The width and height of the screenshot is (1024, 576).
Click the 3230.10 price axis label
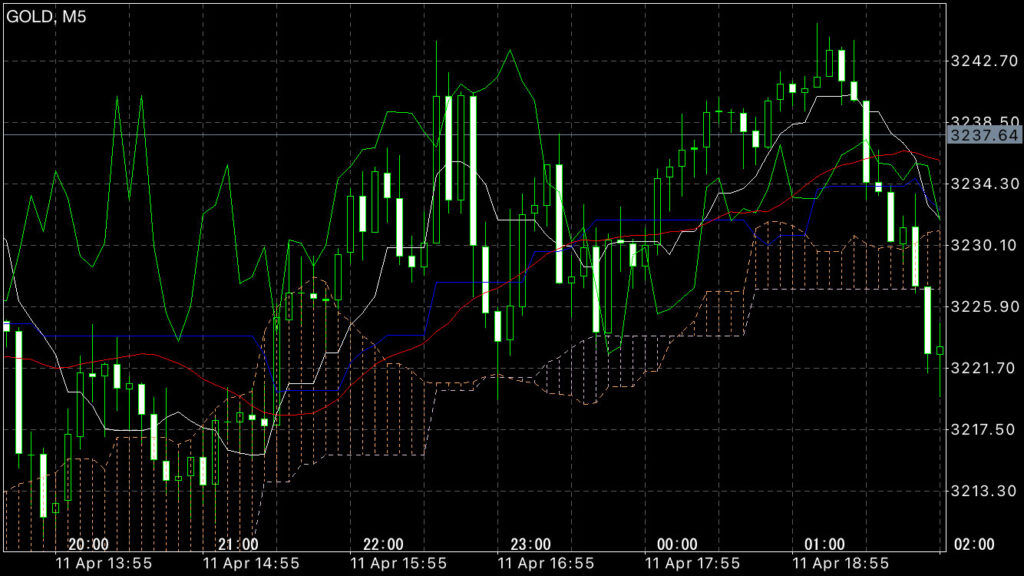(x=984, y=245)
